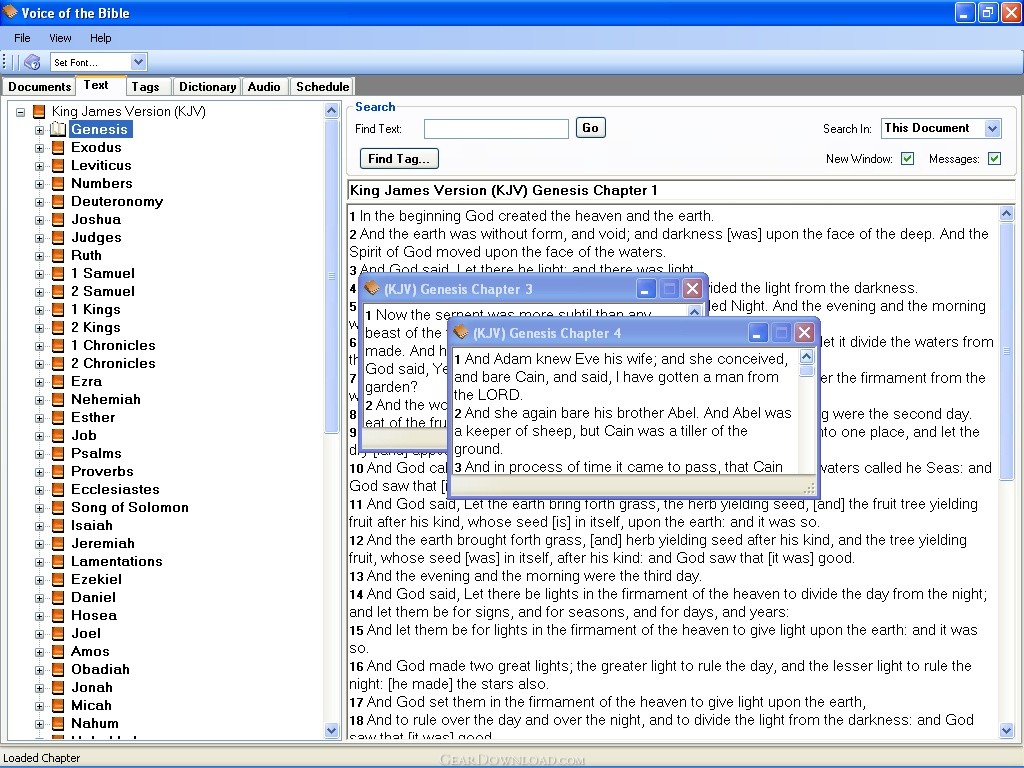Click the Find Text input field
Viewport: 1024px width, 768px height.
496,129
